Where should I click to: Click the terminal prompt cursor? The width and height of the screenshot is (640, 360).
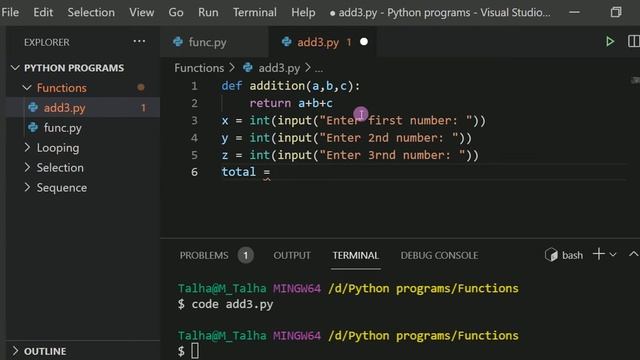point(195,351)
